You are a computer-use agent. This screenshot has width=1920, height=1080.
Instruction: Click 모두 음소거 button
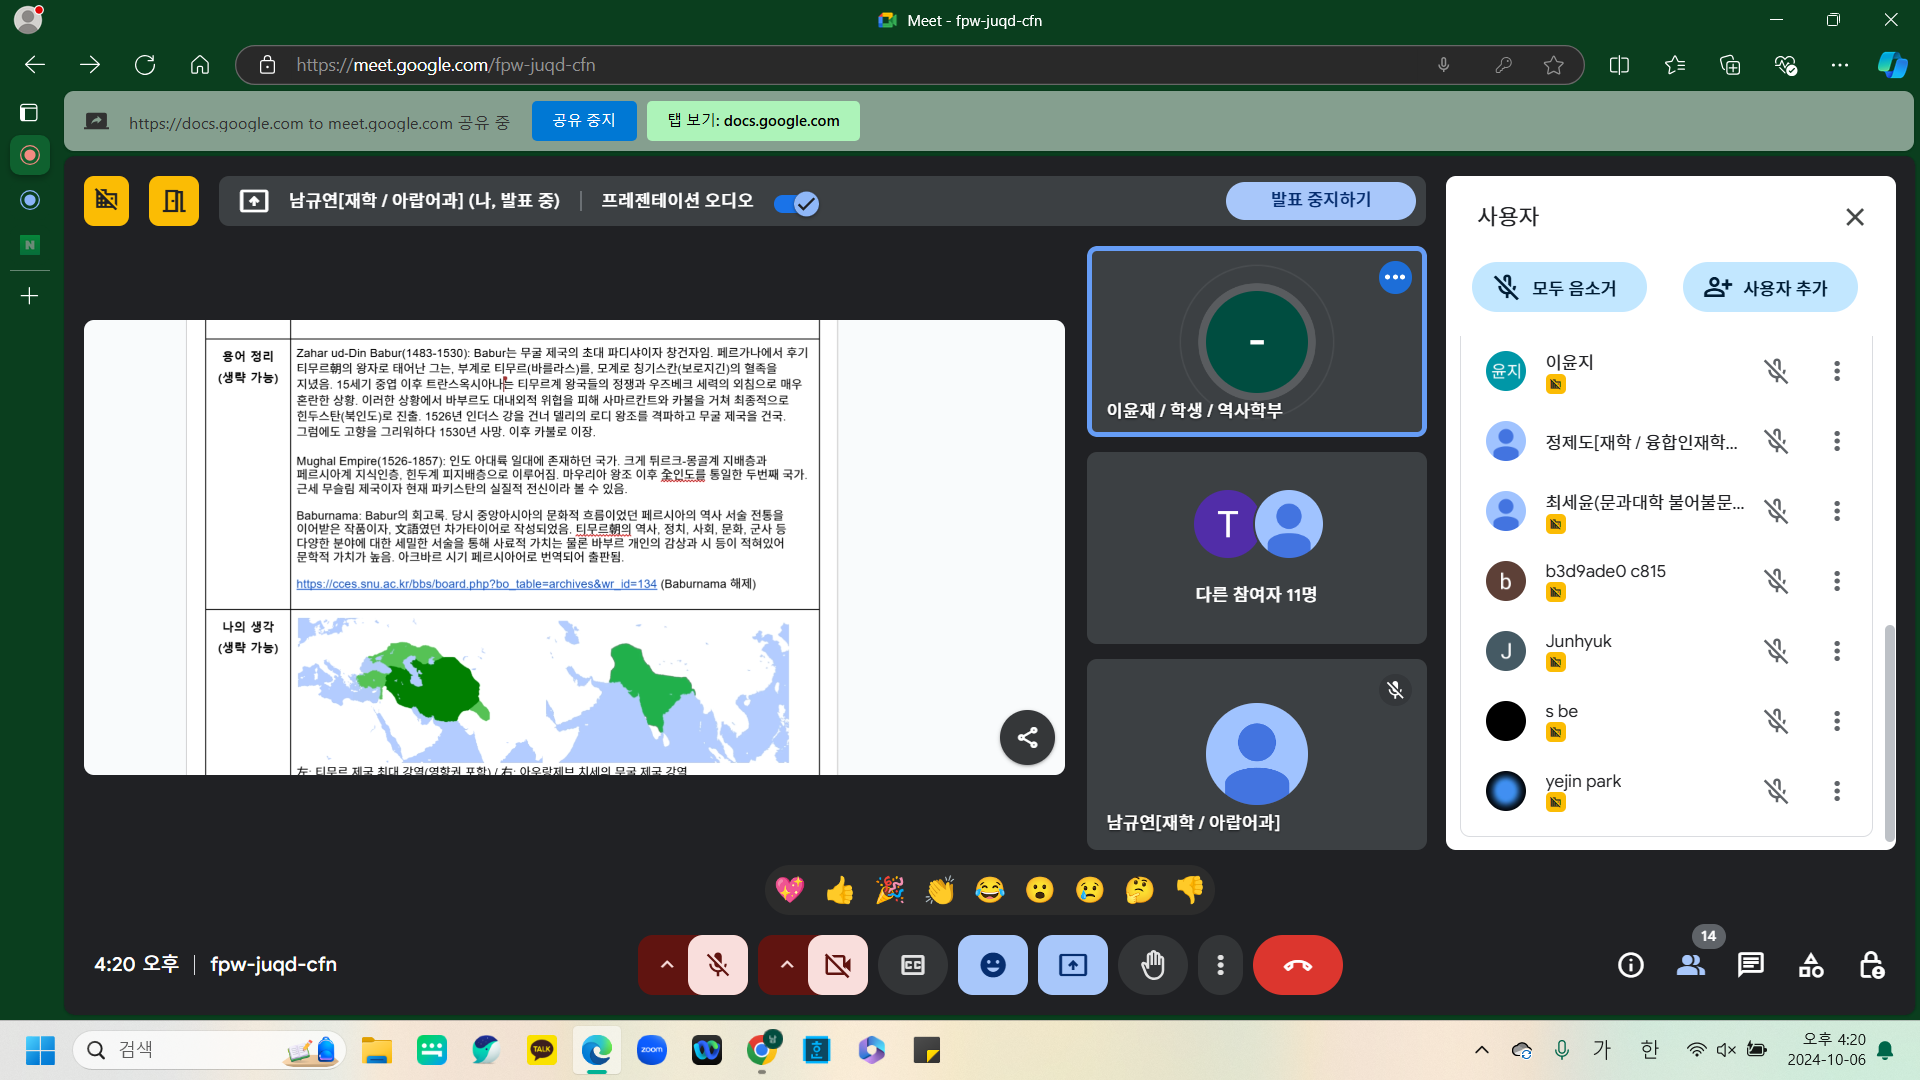pos(1559,288)
